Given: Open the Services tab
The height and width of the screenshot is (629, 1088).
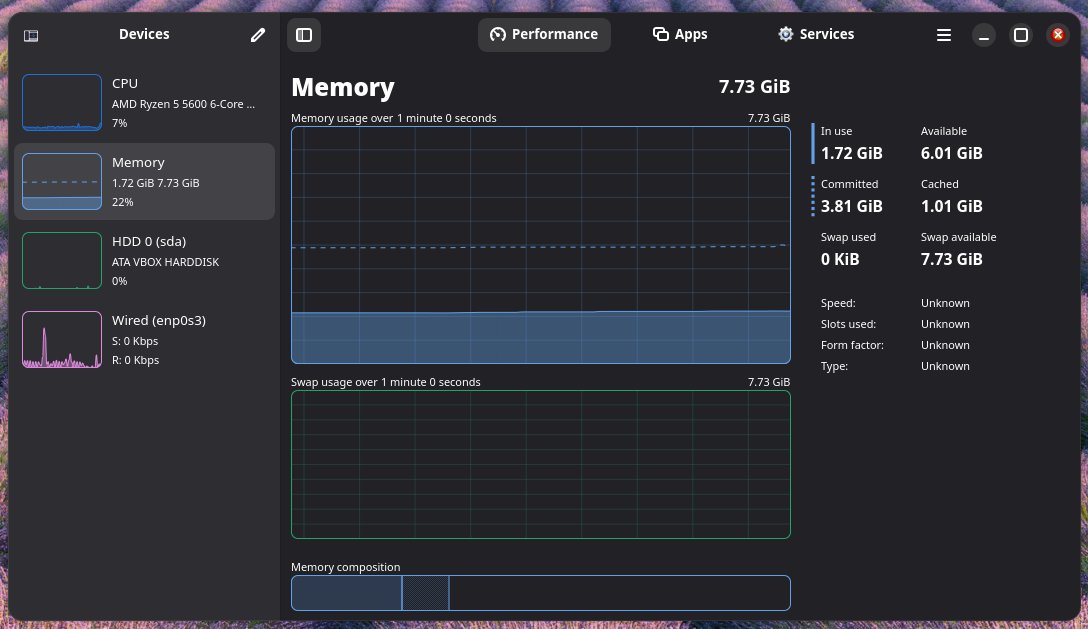Looking at the screenshot, I should [x=816, y=35].
